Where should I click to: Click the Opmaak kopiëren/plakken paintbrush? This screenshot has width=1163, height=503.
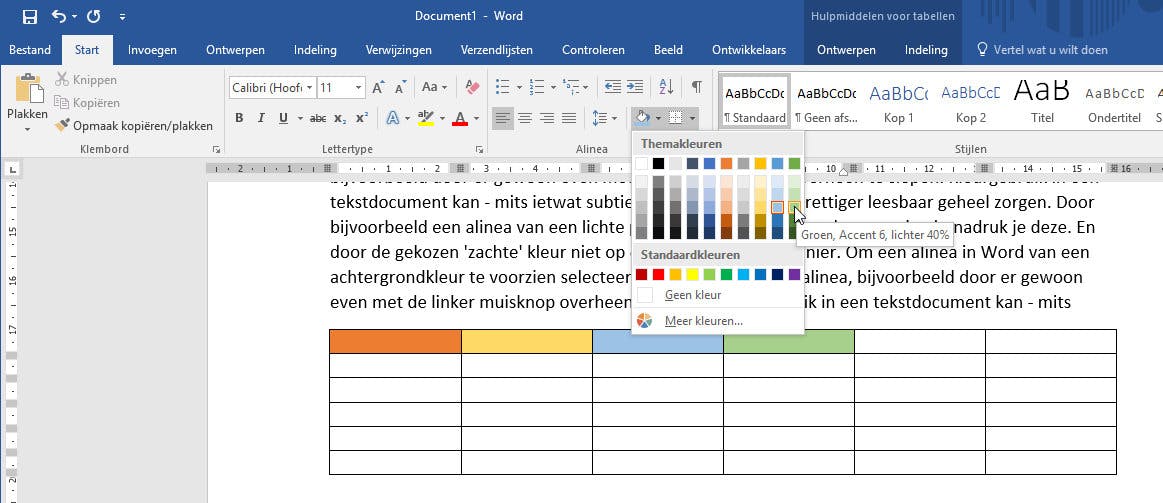click(134, 125)
